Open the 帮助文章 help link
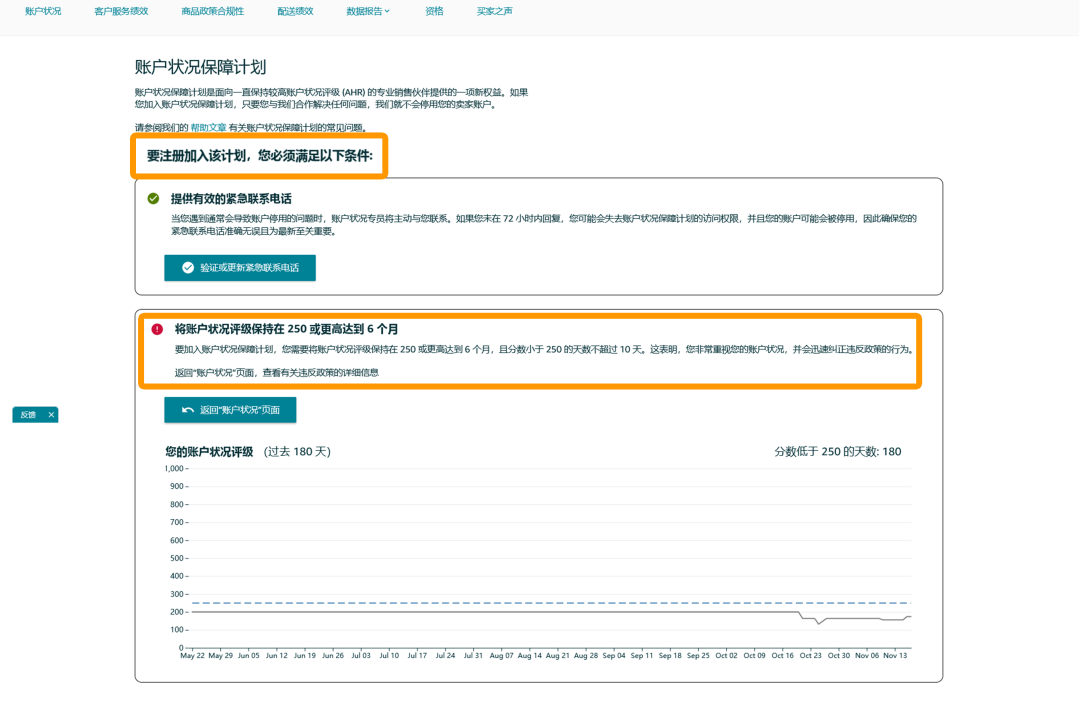 208,127
